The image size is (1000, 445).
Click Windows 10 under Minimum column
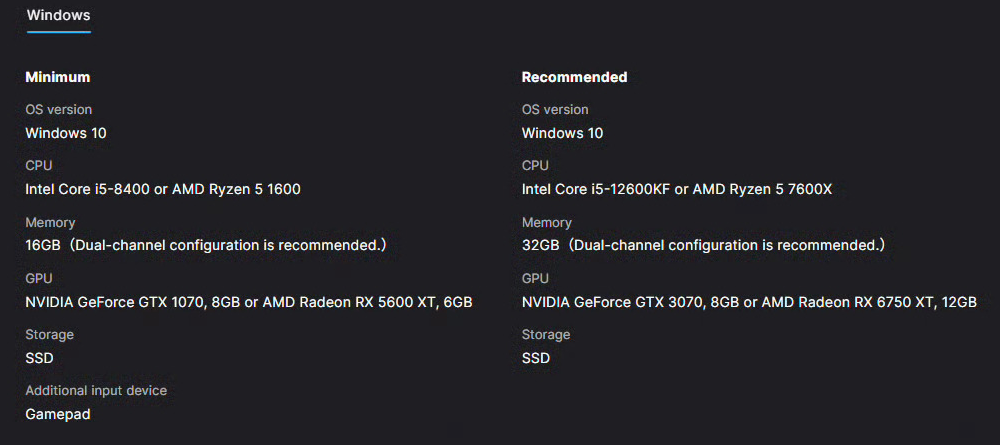[66, 133]
